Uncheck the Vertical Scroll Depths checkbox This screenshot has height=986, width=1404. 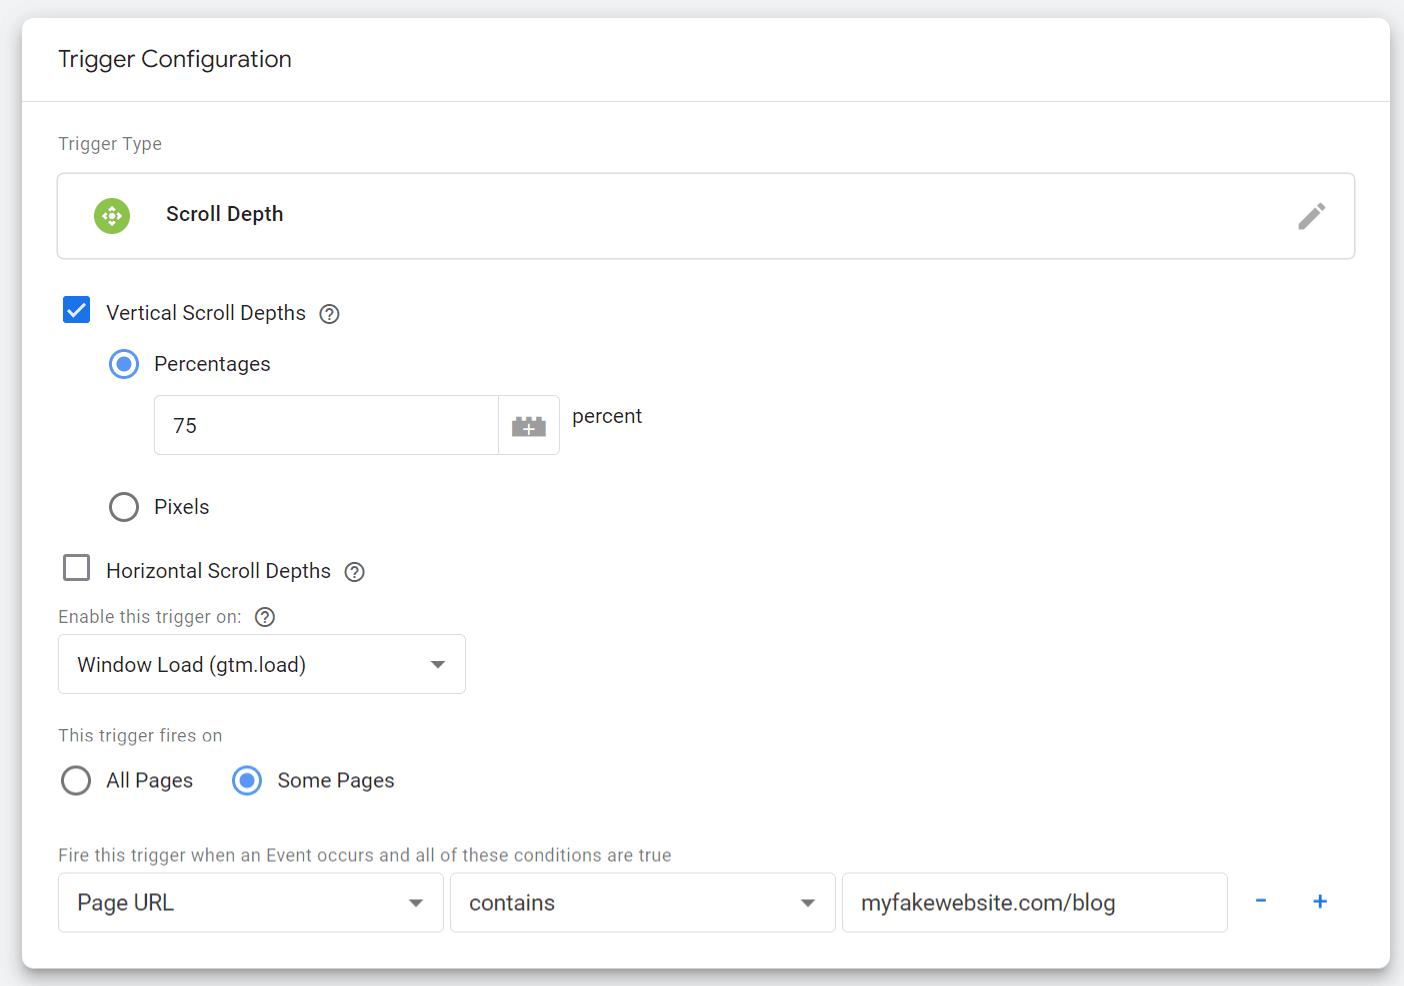point(77,310)
